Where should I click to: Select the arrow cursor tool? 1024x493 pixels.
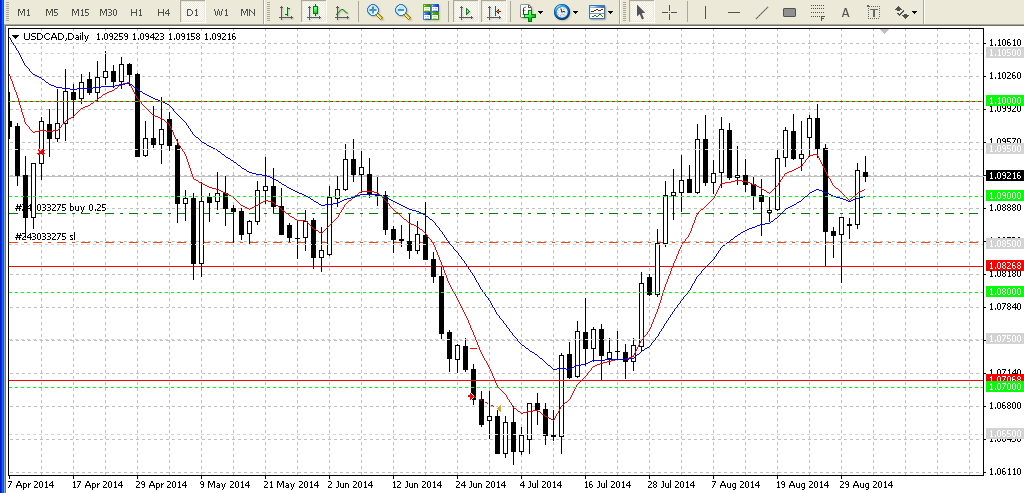click(x=641, y=12)
